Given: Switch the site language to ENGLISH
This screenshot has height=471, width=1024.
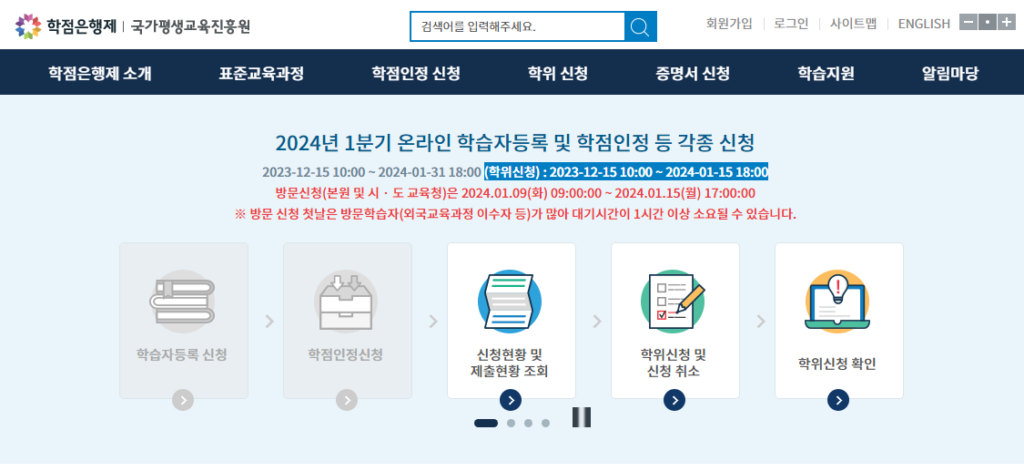Looking at the screenshot, I should point(923,24).
